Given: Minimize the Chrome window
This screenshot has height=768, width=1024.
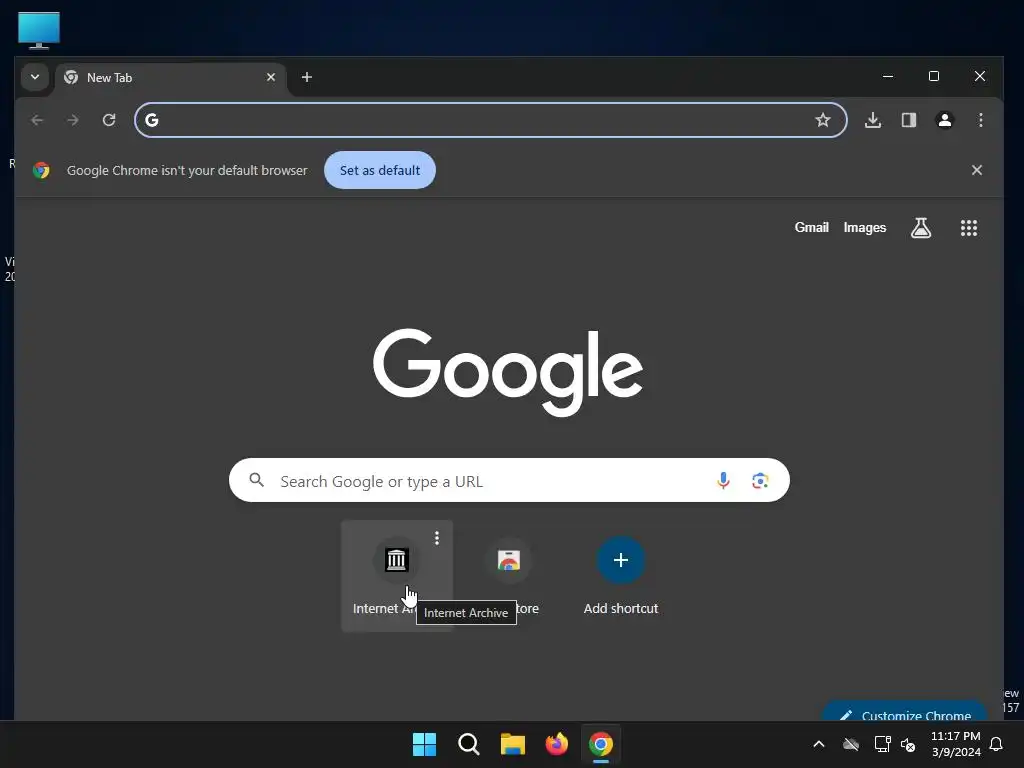Looking at the screenshot, I should tap(888, 76).
